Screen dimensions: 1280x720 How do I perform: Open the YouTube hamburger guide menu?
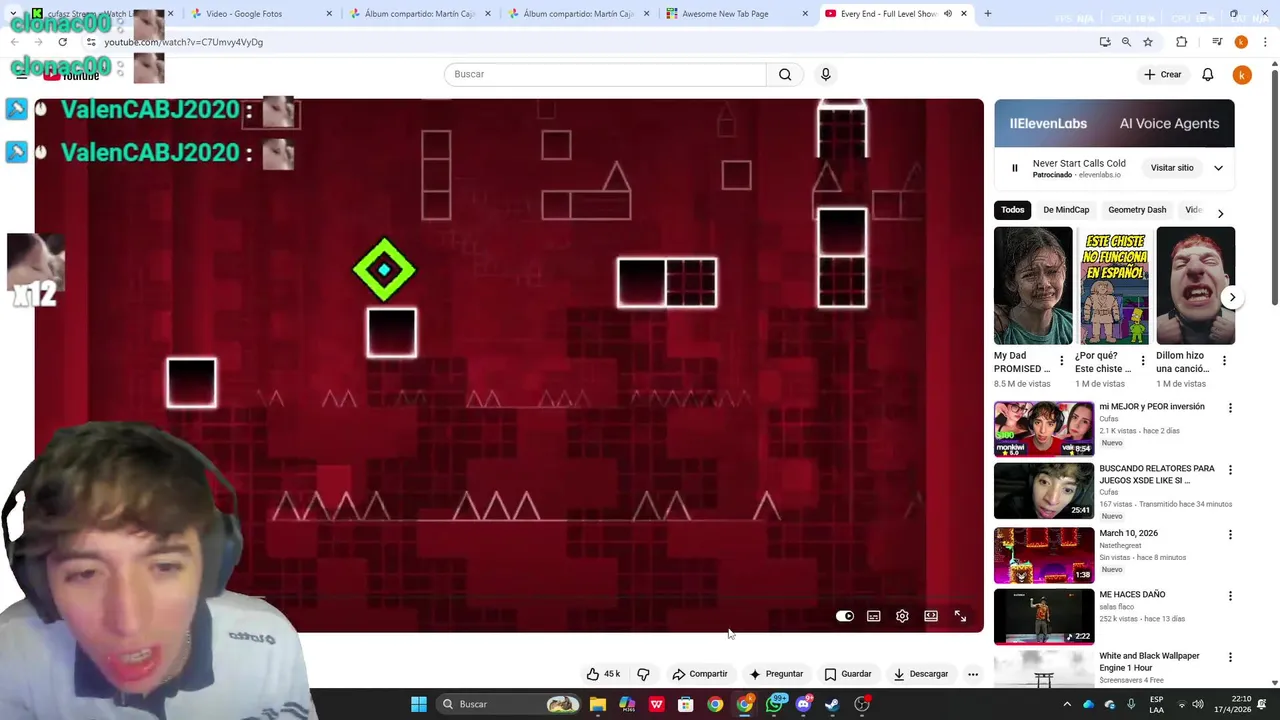click(x=21, y=74)
